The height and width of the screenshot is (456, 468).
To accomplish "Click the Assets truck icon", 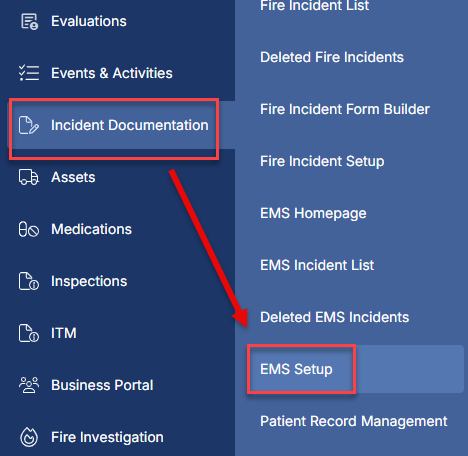I will point(29,177).
